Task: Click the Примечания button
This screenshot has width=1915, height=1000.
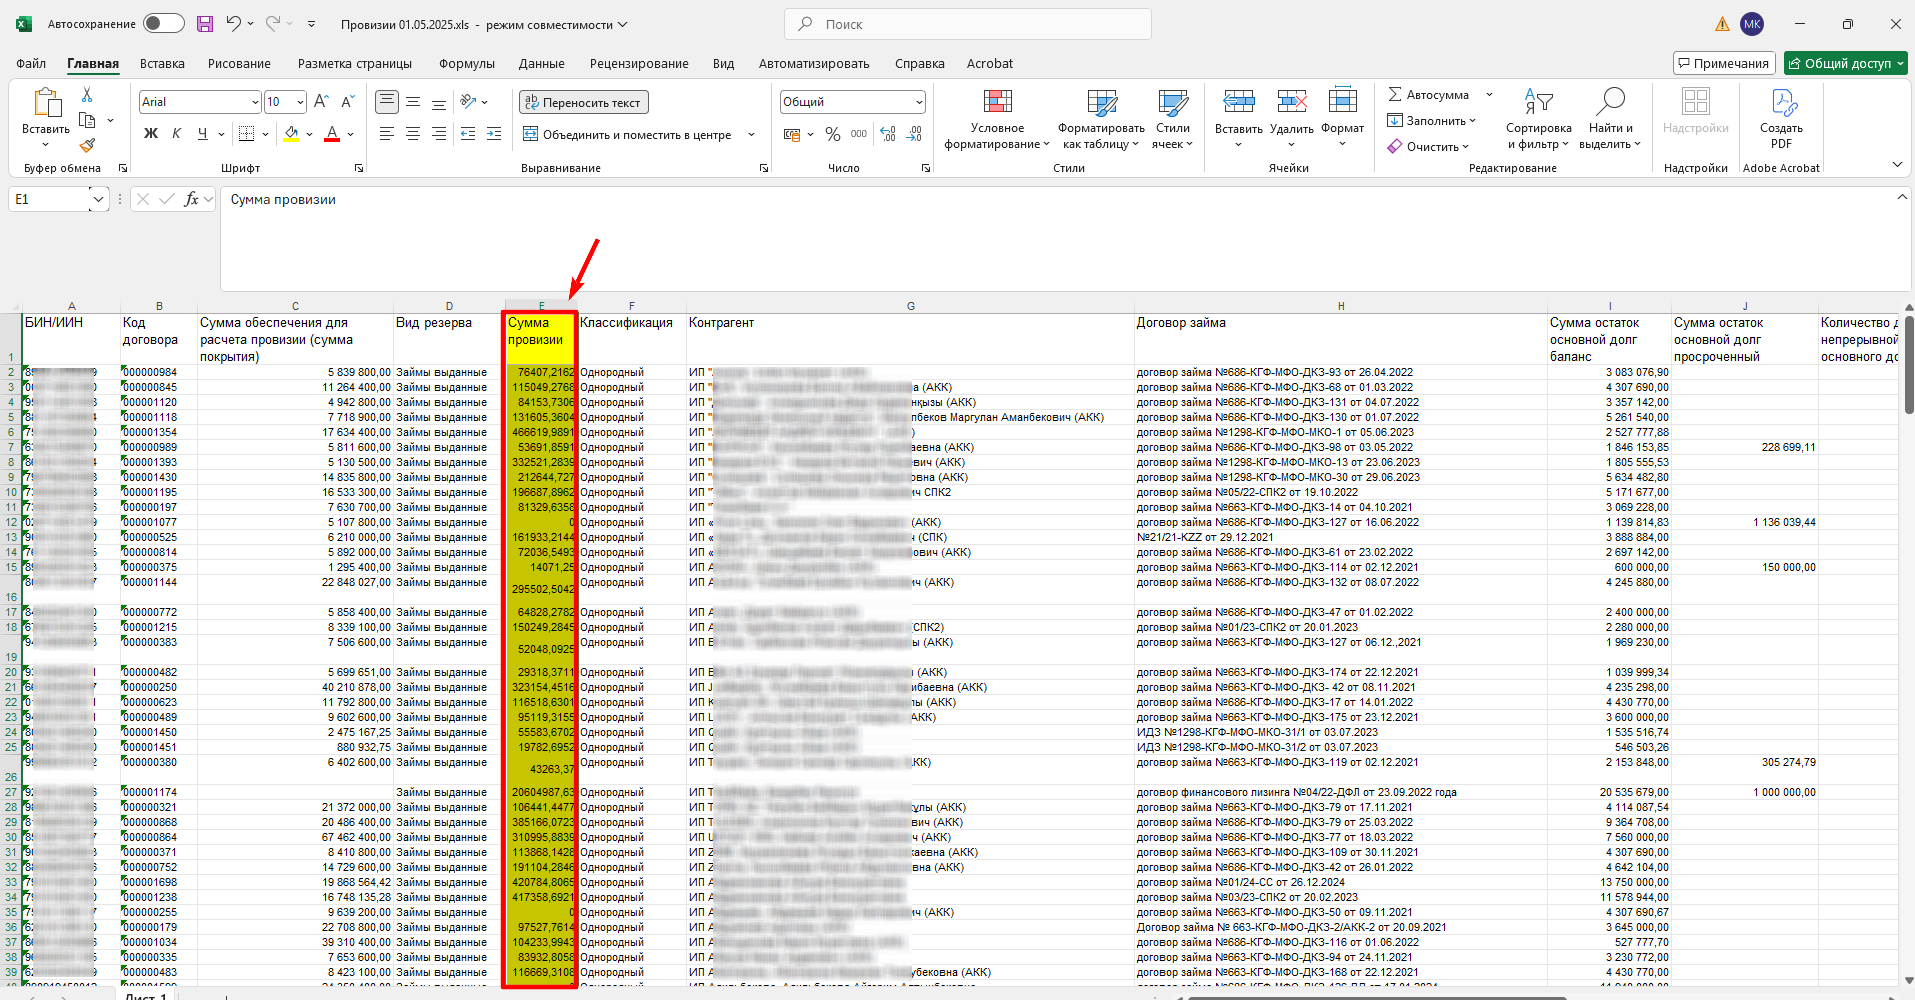Action: click(1724, 63)
